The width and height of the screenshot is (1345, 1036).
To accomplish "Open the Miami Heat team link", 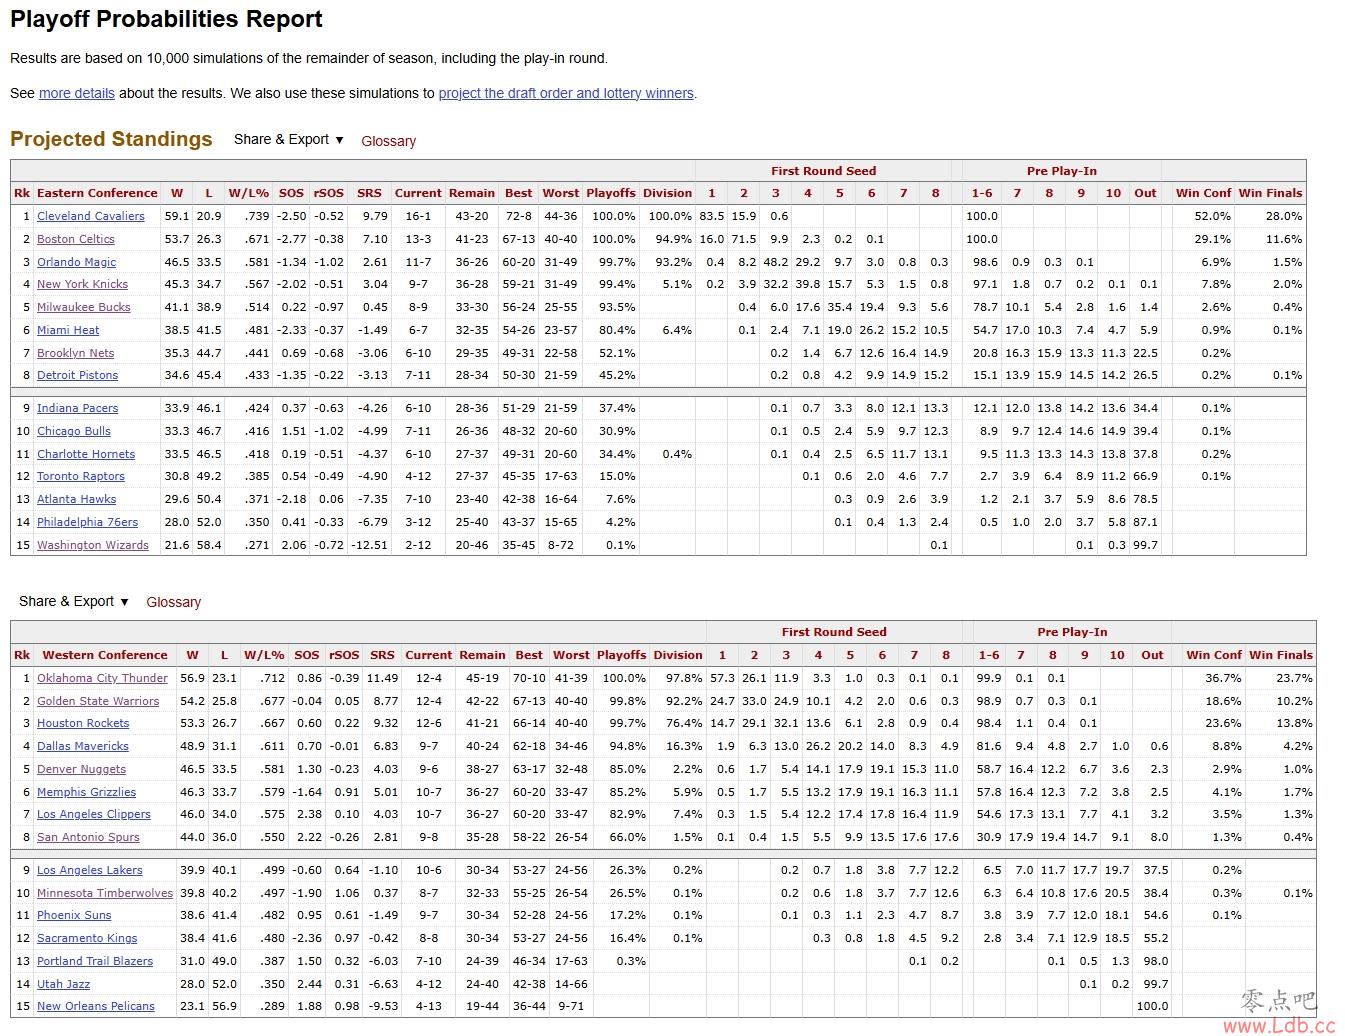I will [68, 330].
